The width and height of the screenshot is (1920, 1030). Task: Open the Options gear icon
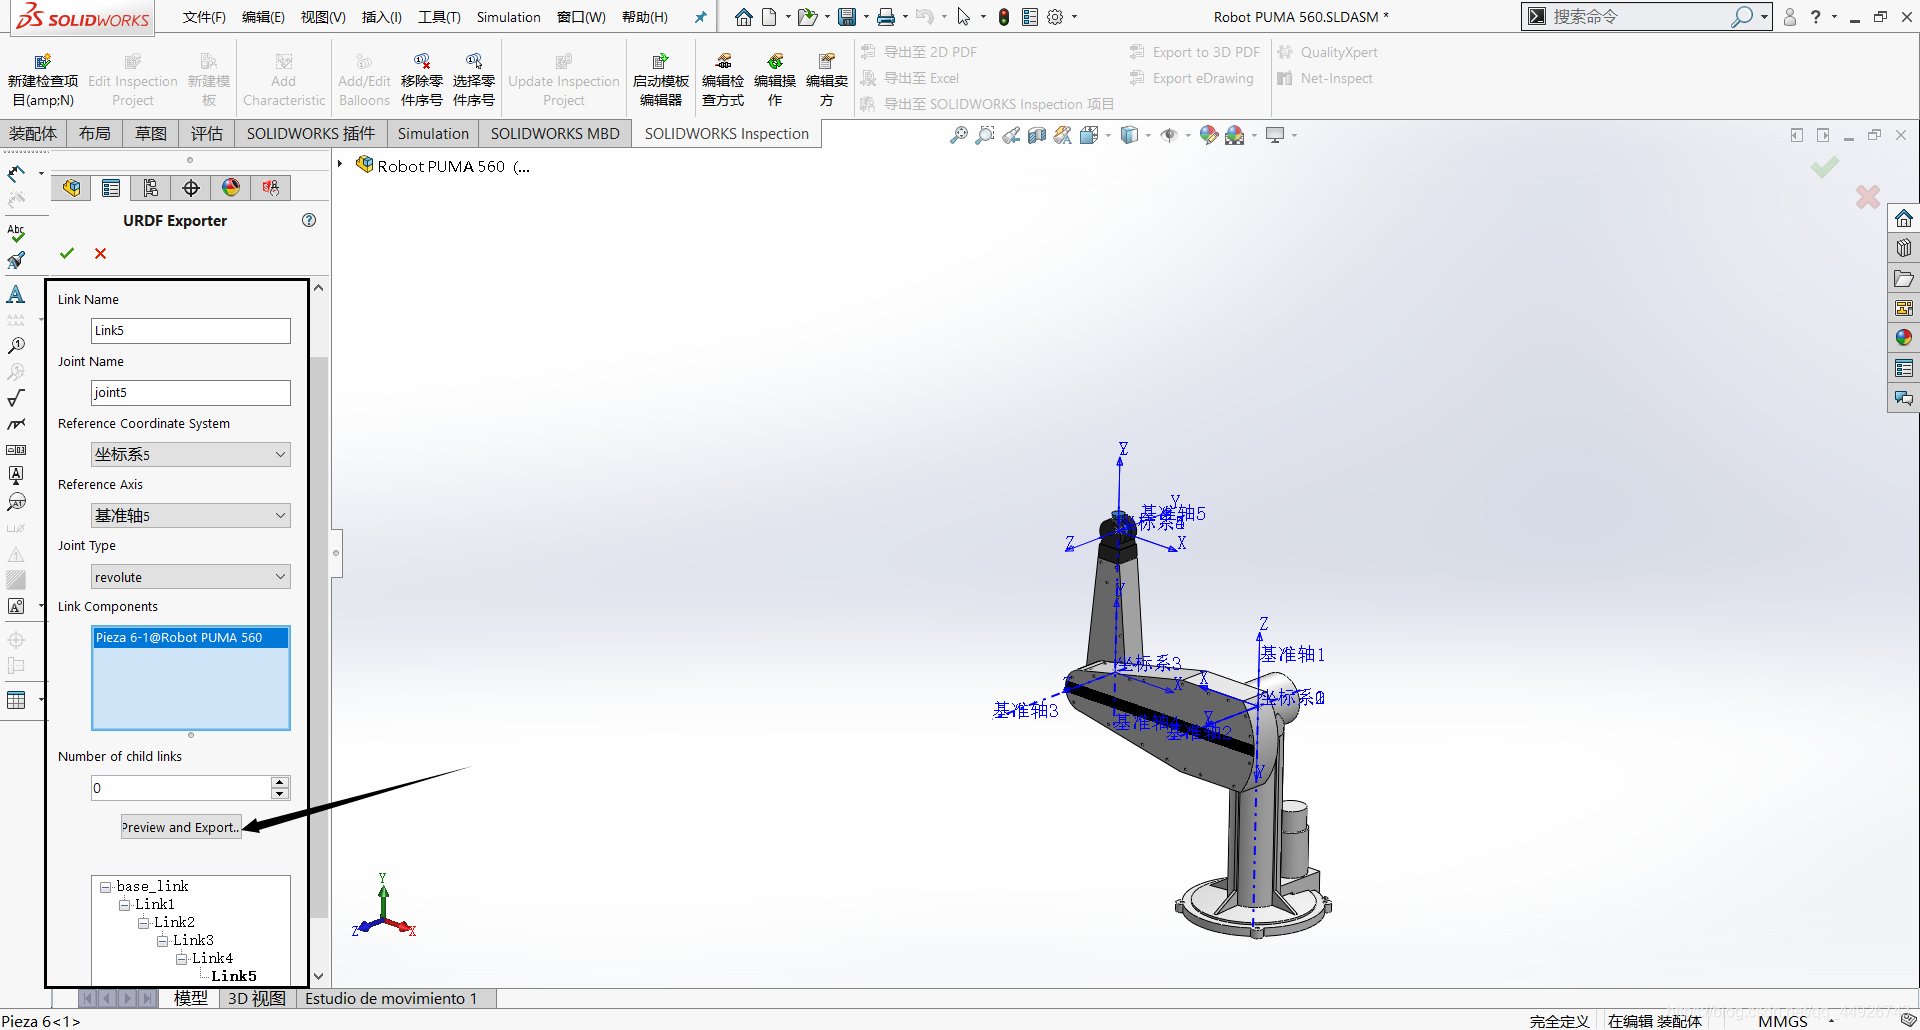[1055, 17]
